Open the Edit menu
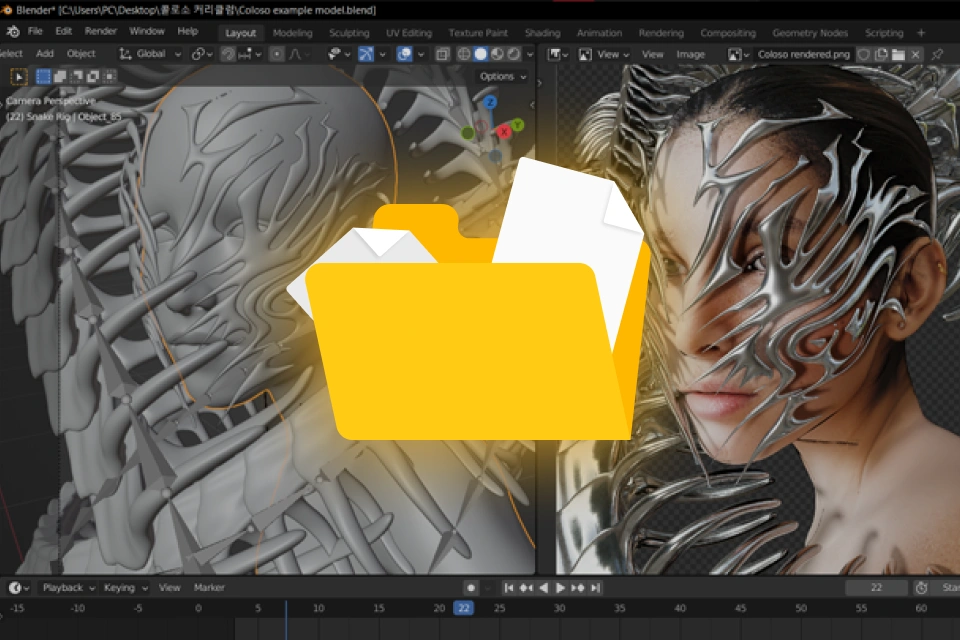960x640 pixels. [x=64, y=31]
